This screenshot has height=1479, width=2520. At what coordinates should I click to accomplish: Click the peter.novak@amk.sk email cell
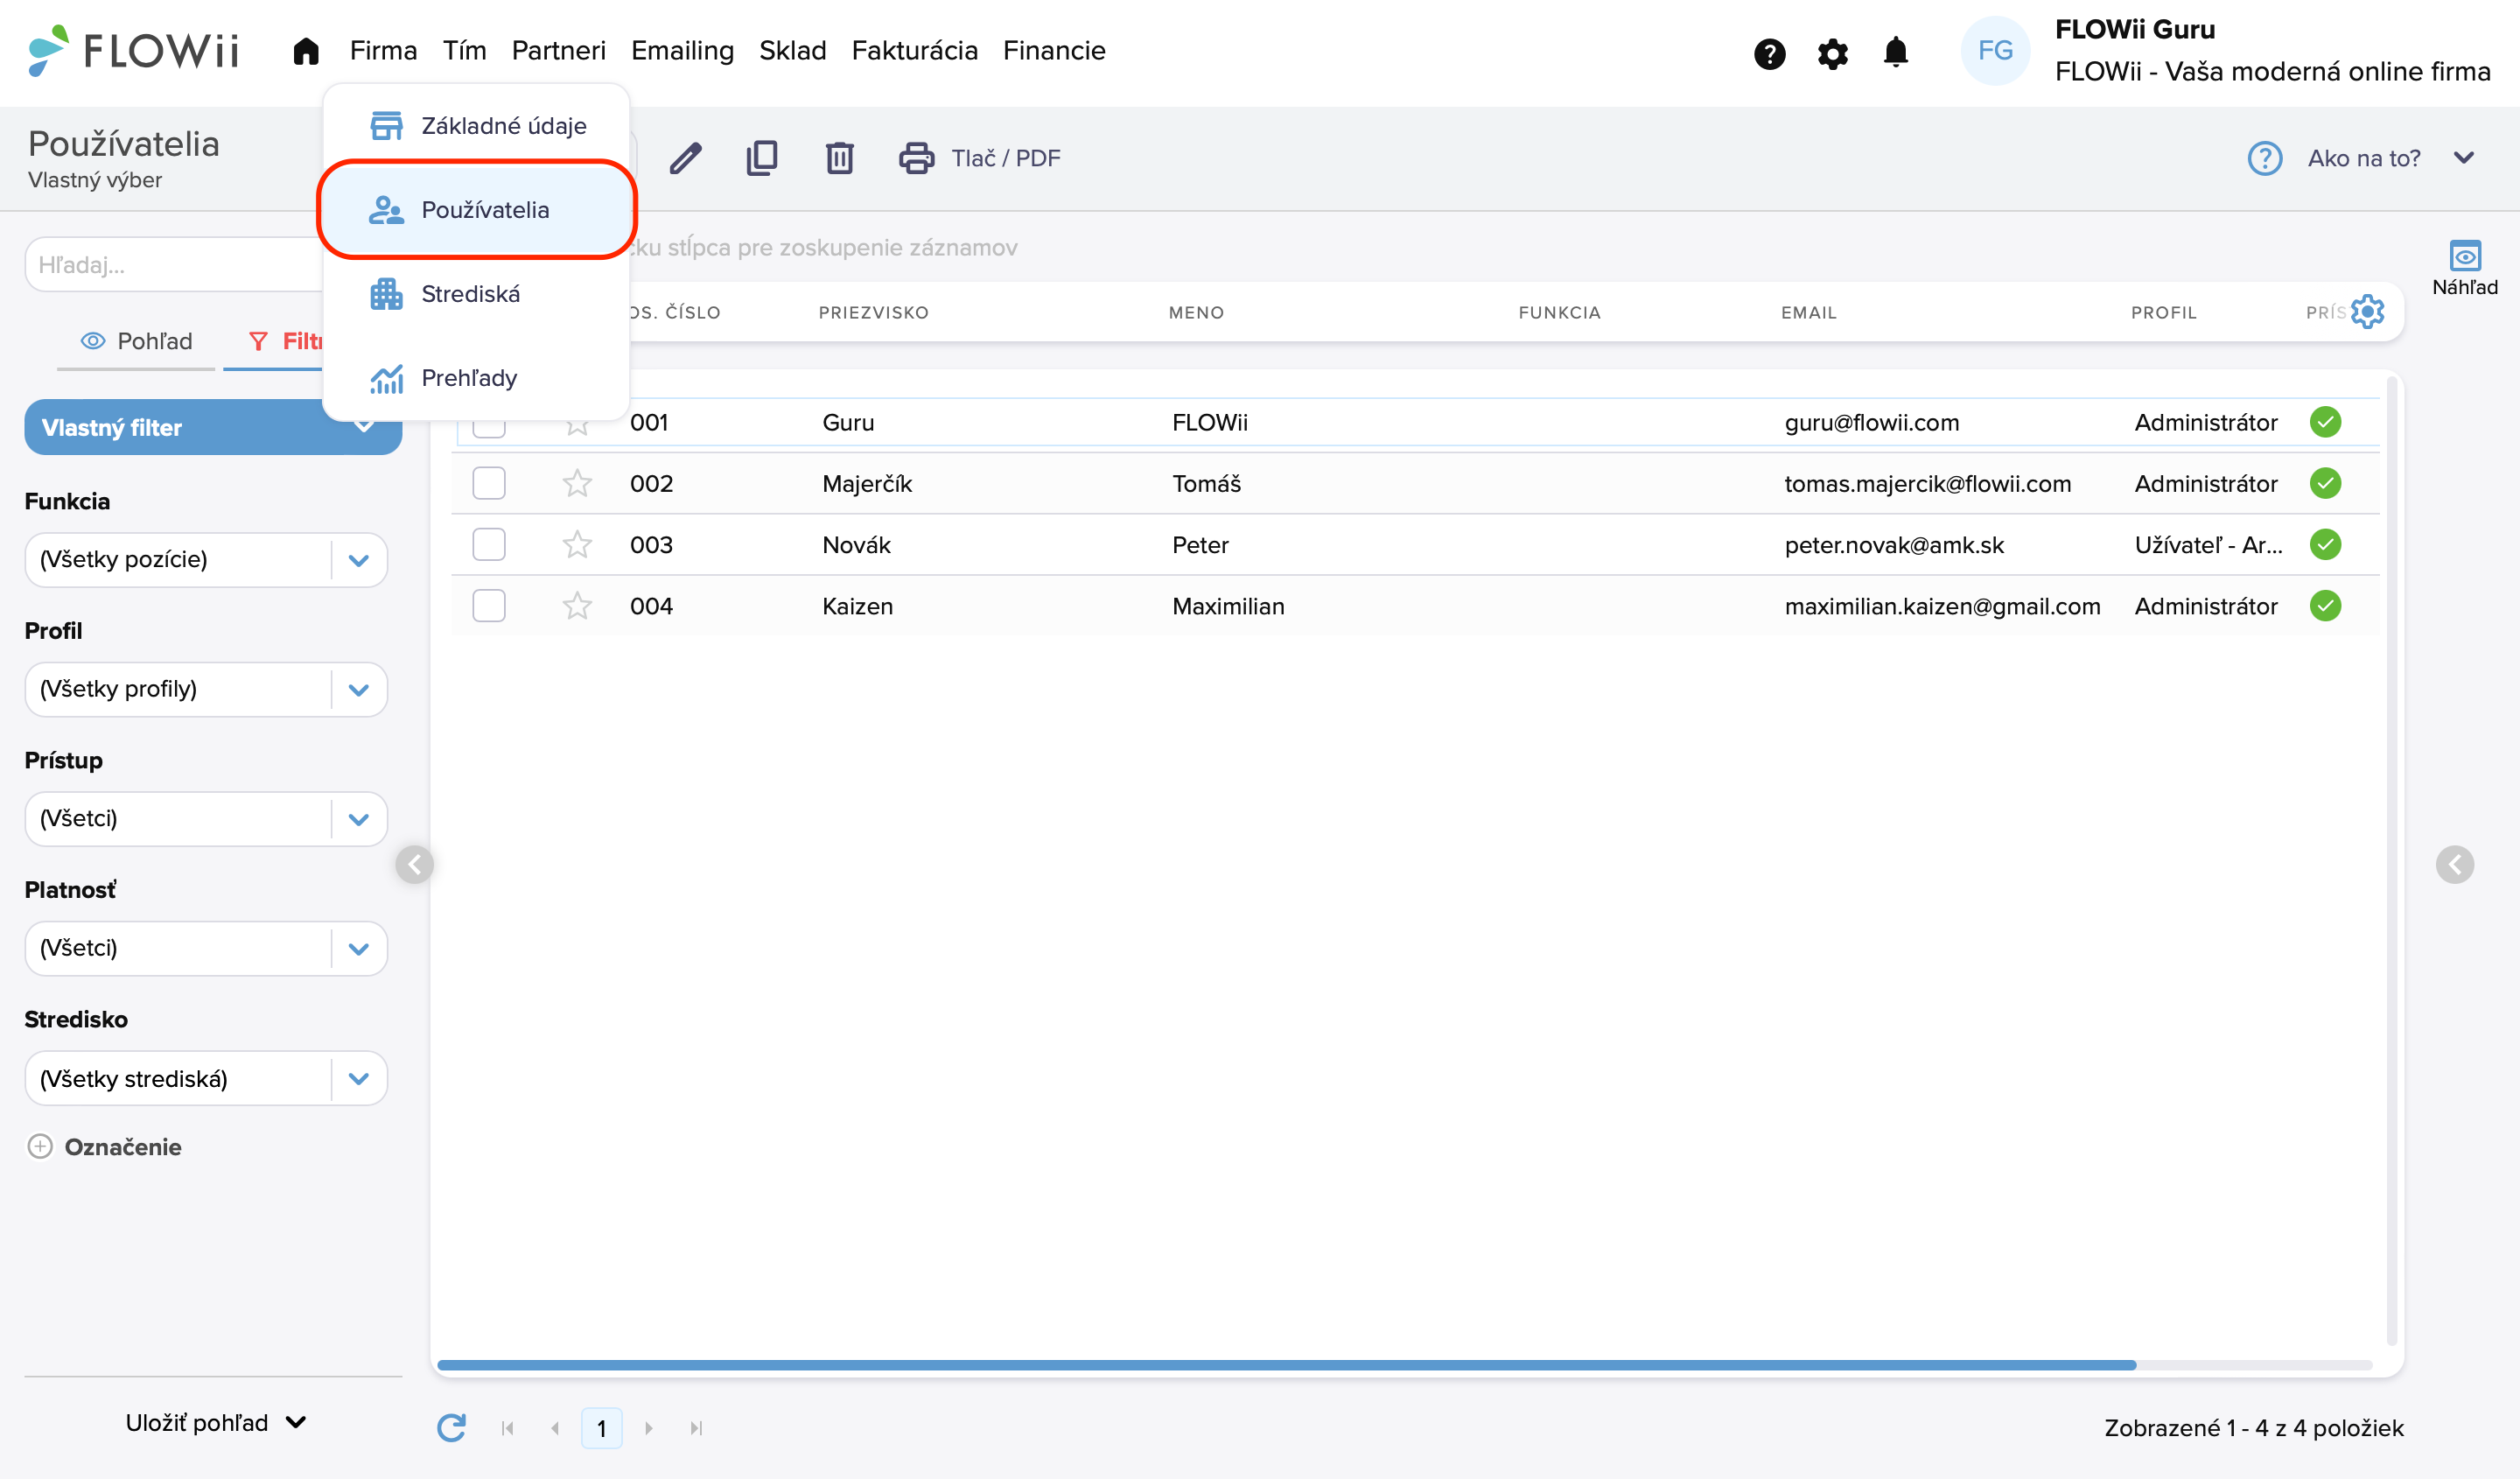pyautogui.click(x=1894, y=545)
